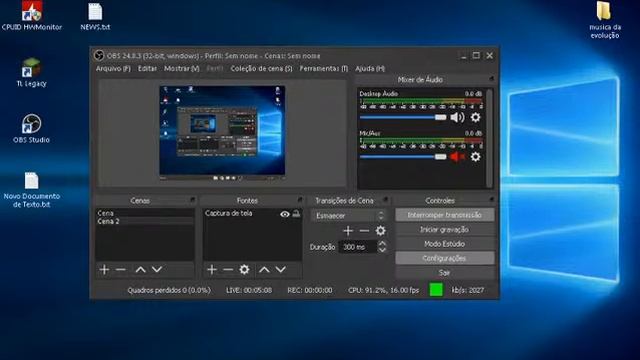Move source up in Fontes list

pyautogui.click(x=264, y=269)
